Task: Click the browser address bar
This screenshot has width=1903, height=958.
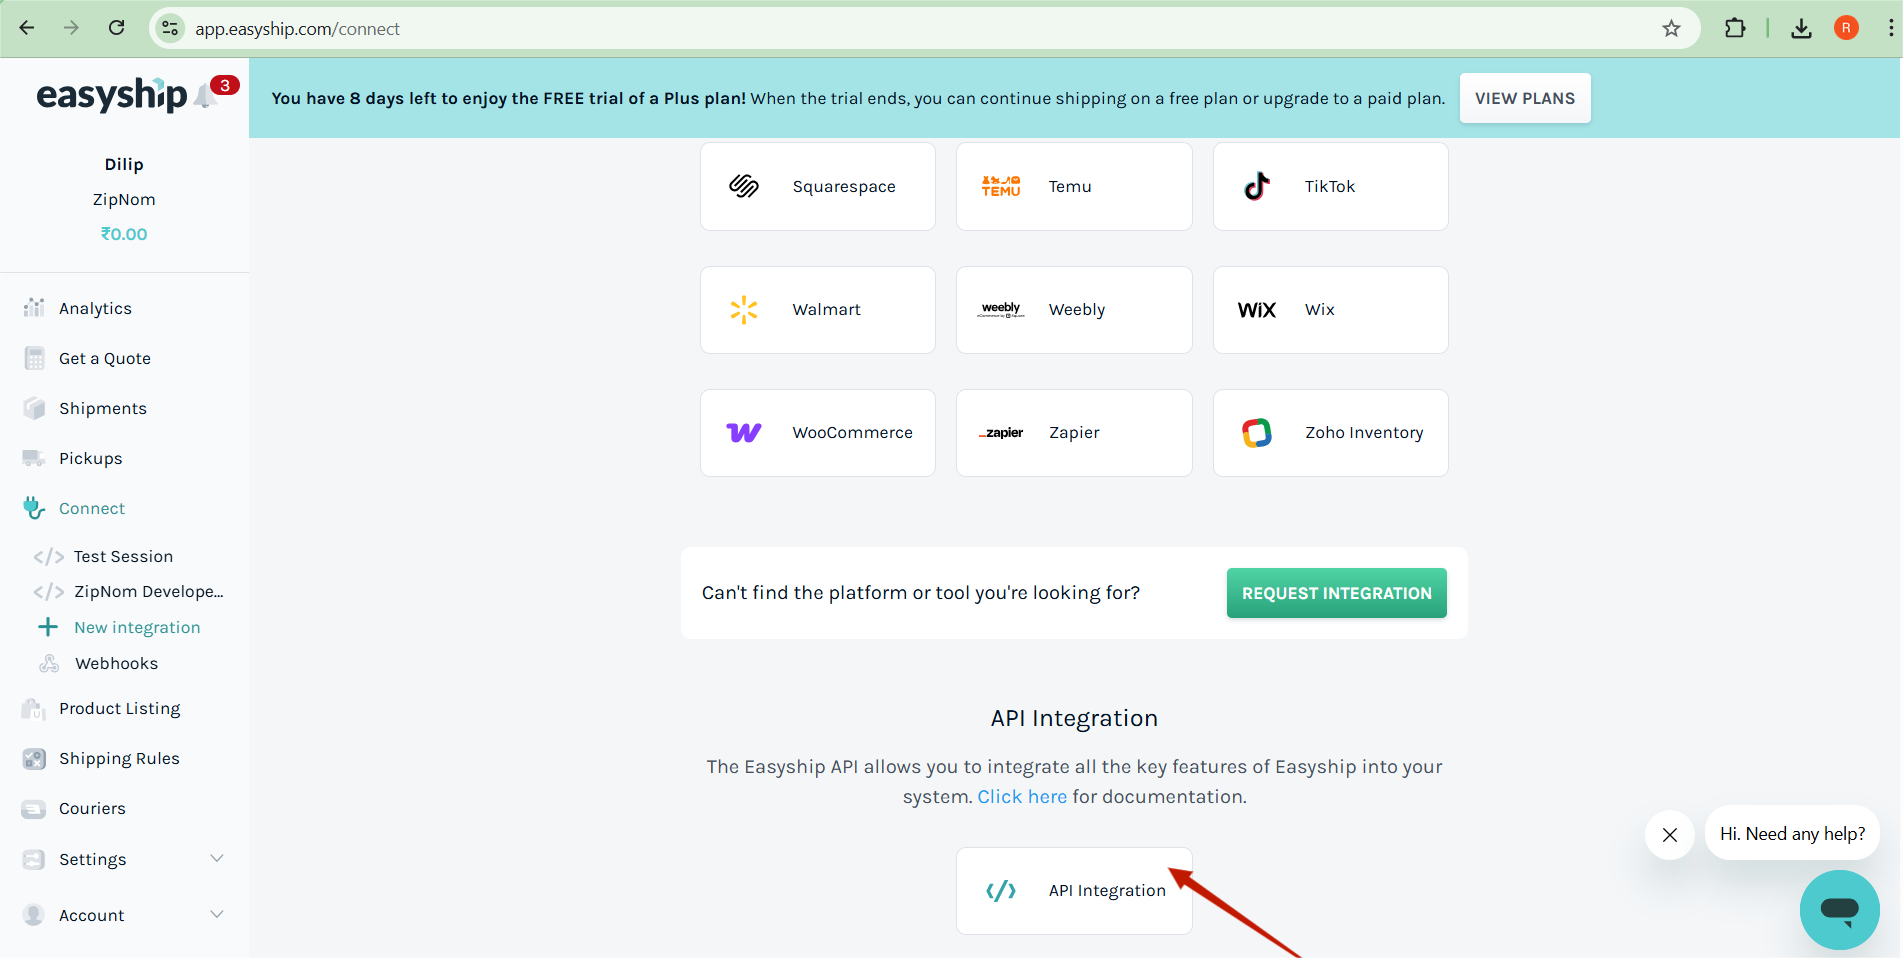Action: [x=900, y=29]
